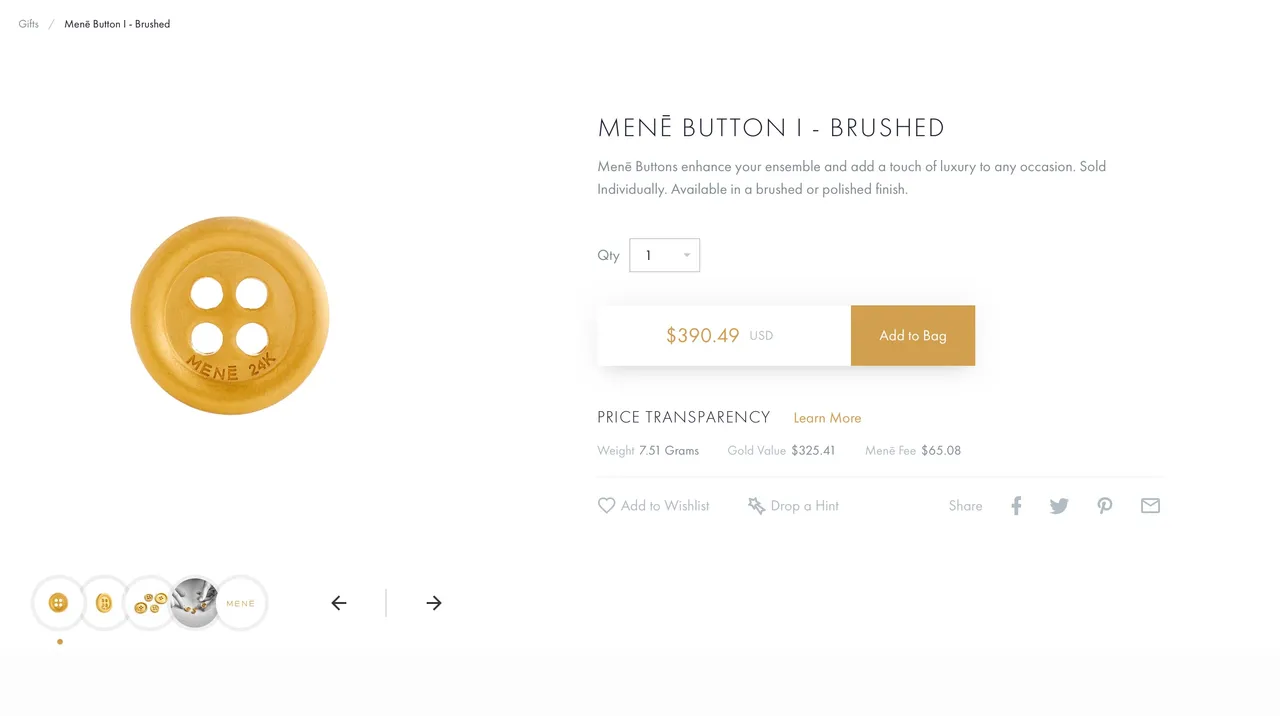Click Menē Button I - Brushed breadcrumb
This screenshot has height=716, width=1280.
[x=117, y=24]
